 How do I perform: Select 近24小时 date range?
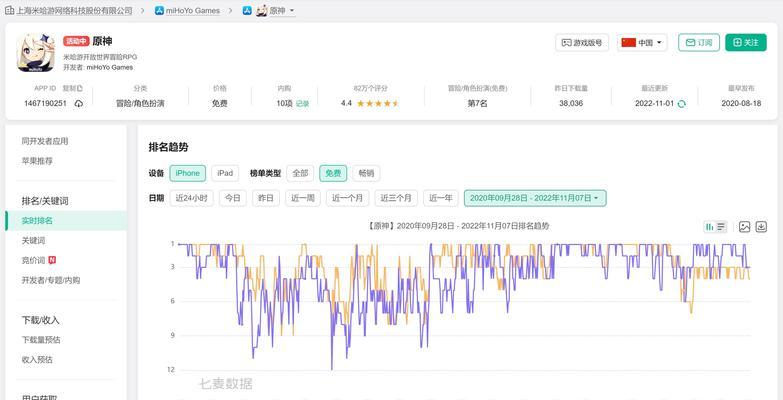coord(191,198)
